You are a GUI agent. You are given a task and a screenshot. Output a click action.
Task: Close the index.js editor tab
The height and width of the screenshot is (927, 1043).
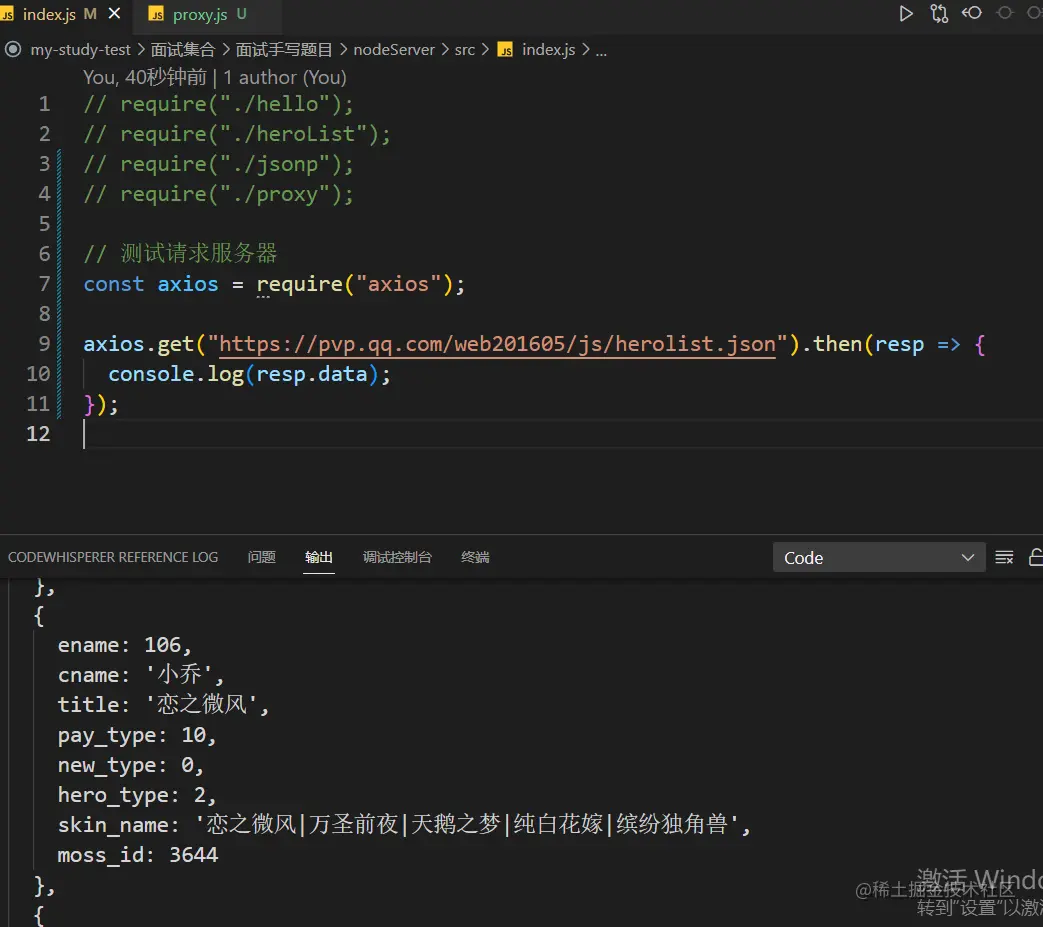[114, 13]
